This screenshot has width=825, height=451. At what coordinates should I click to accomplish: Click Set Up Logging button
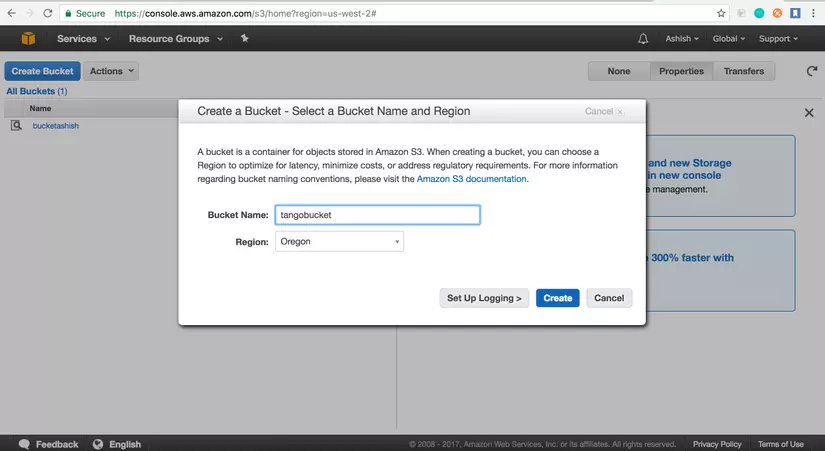coord(484,298)
